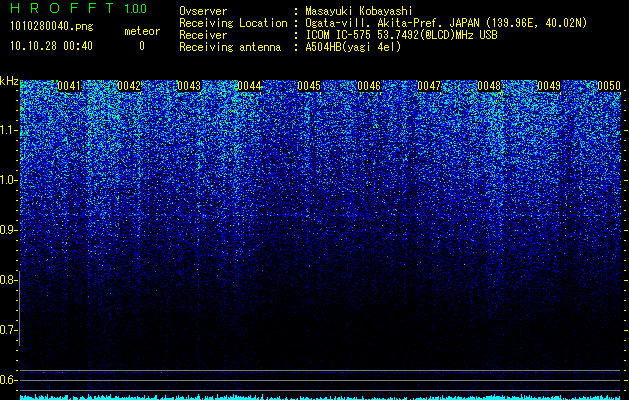
Task: Click the Ogata-vill. Akita-Pref. JAPAN location text
Action: coord(446,23)
